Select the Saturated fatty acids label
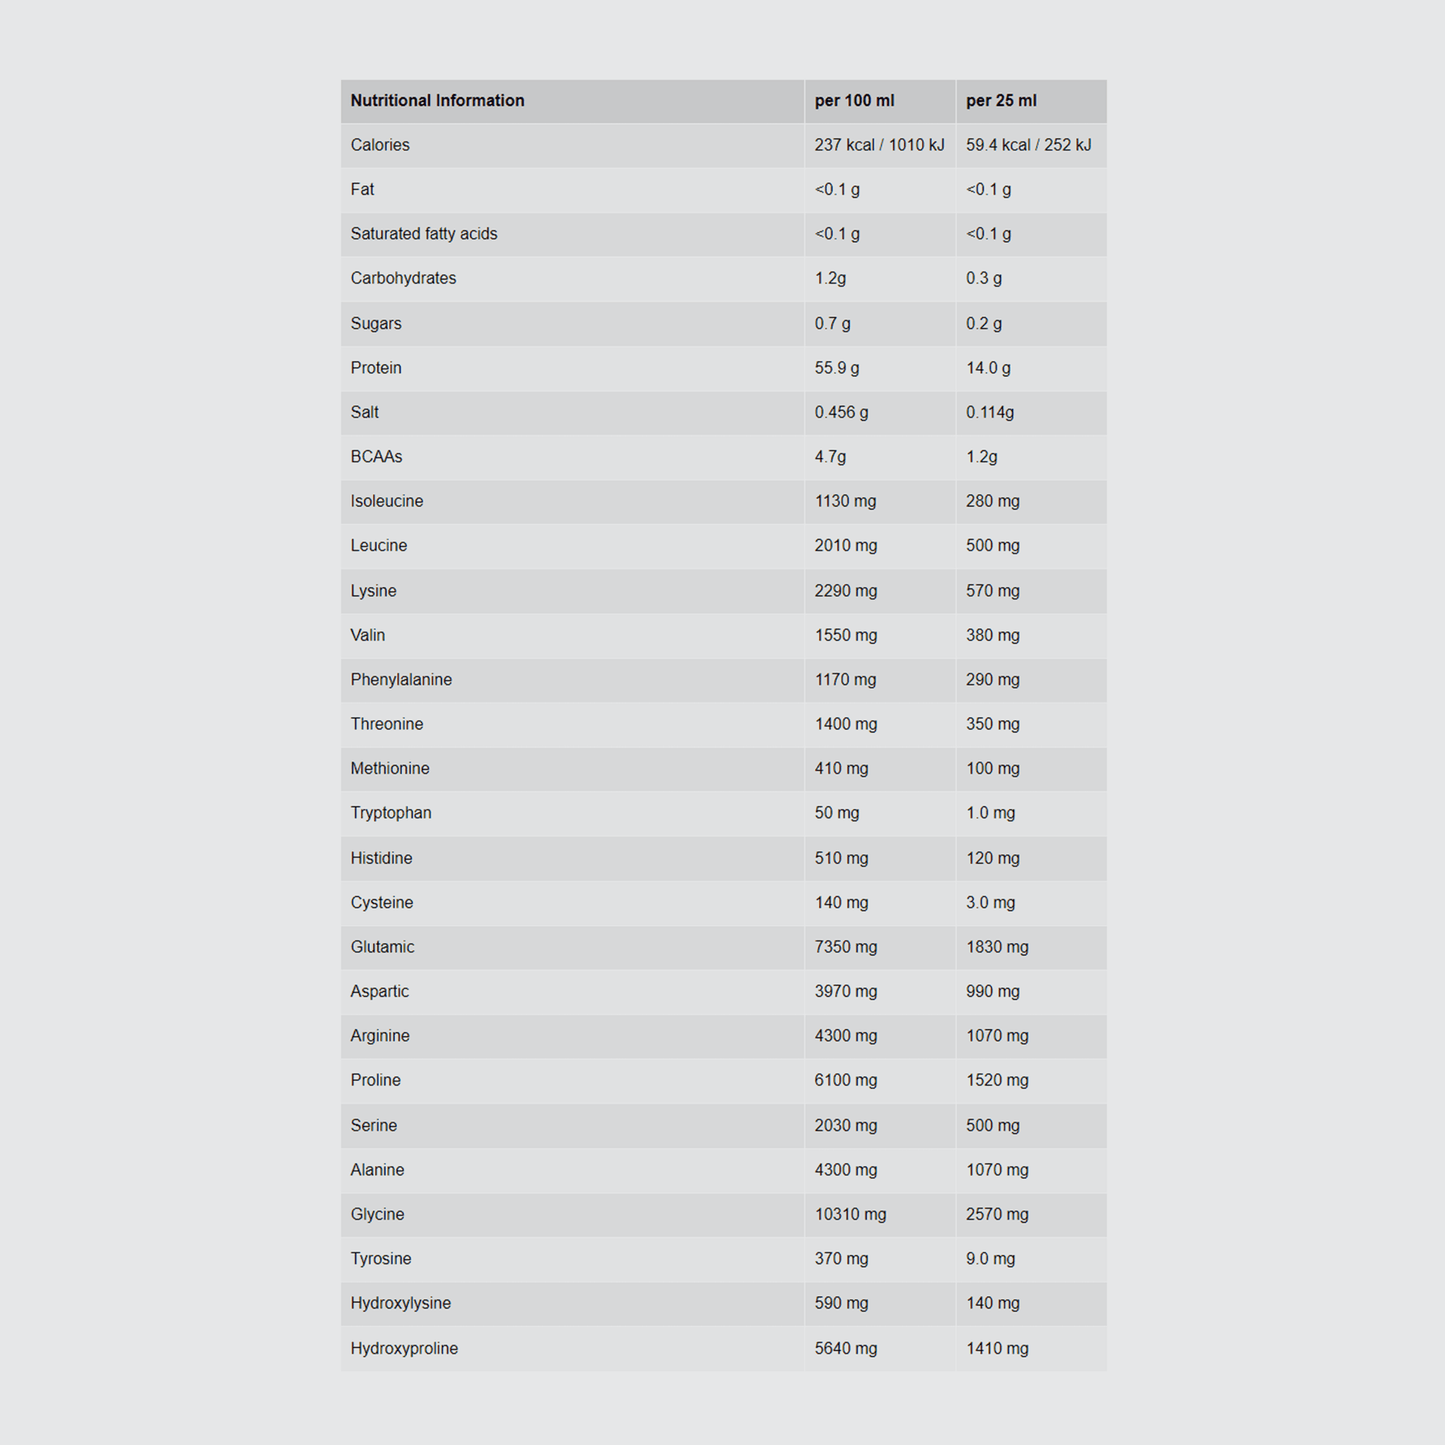Screen dimensions: 1445x1445 click(424, 234)
